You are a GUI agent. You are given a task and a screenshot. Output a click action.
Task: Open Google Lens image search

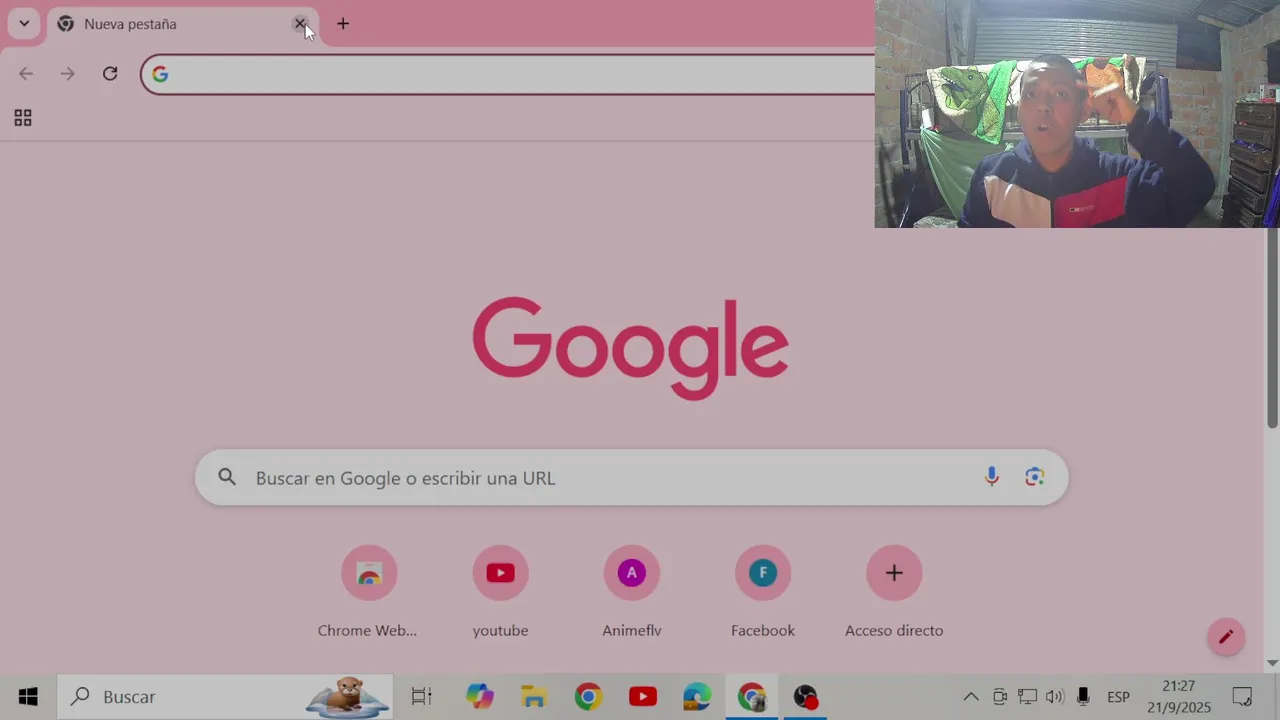1034,478
